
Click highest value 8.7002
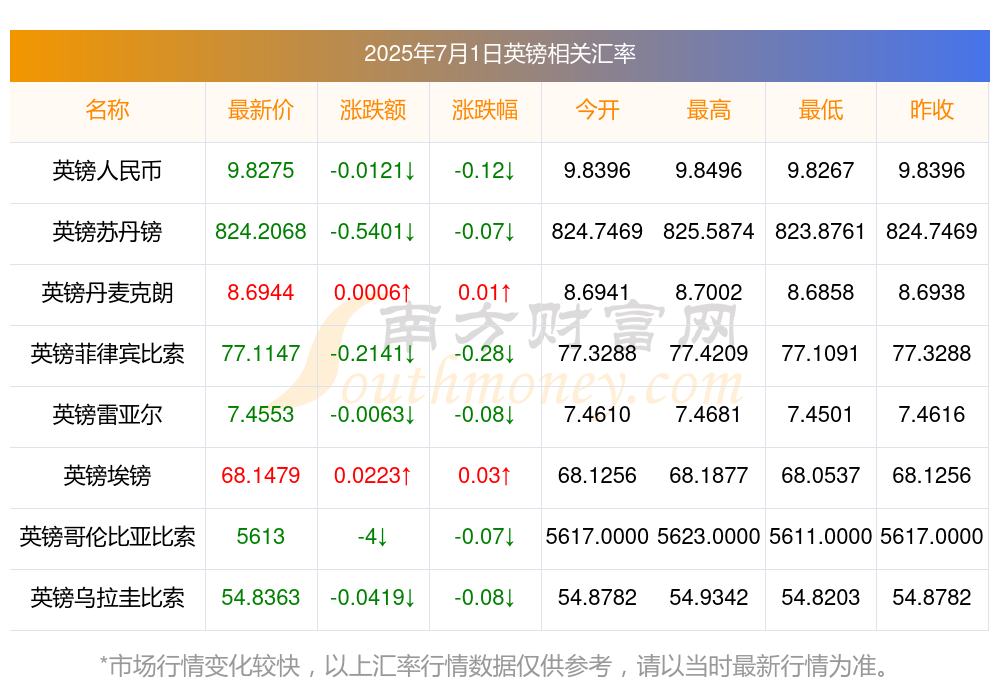click(x=709, y=293)
